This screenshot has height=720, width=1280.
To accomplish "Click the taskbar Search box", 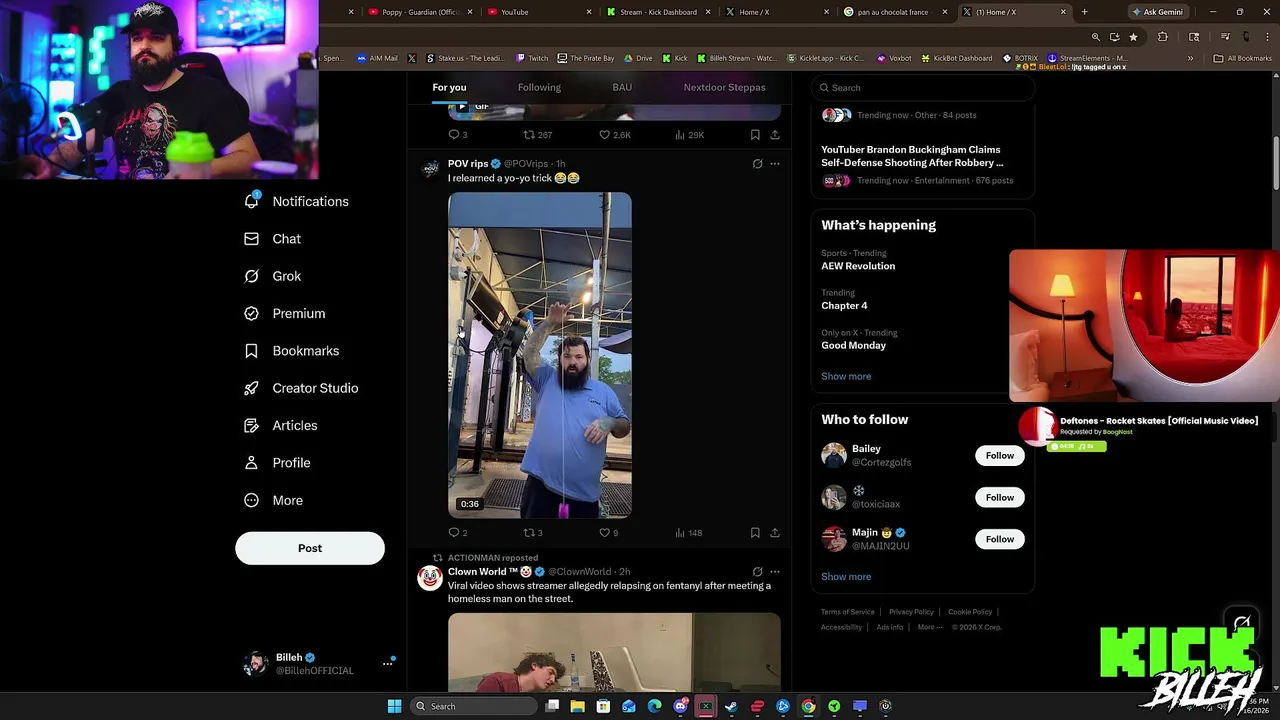I will [x=473, y=706].
